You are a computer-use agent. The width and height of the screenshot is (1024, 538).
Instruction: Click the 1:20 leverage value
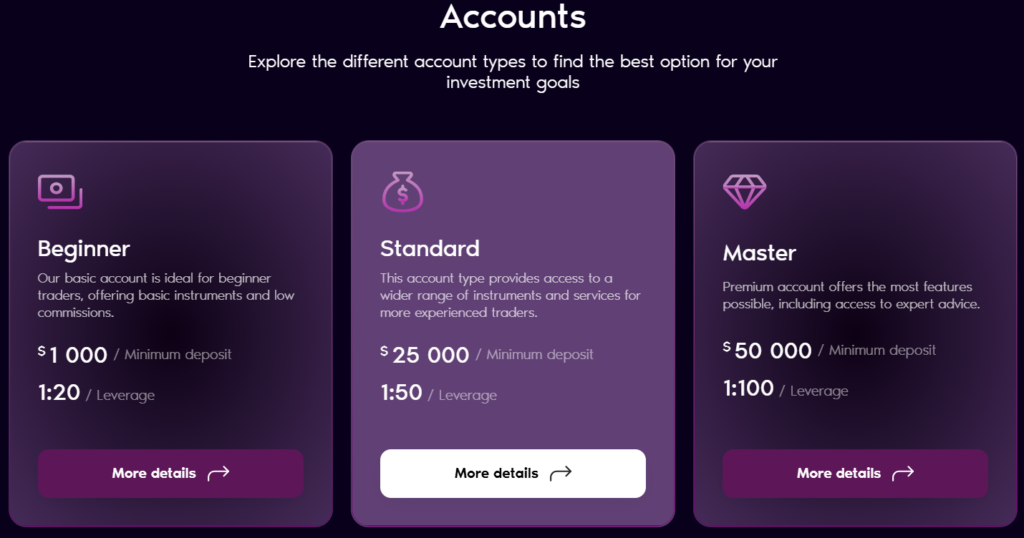tap(59, 393)
